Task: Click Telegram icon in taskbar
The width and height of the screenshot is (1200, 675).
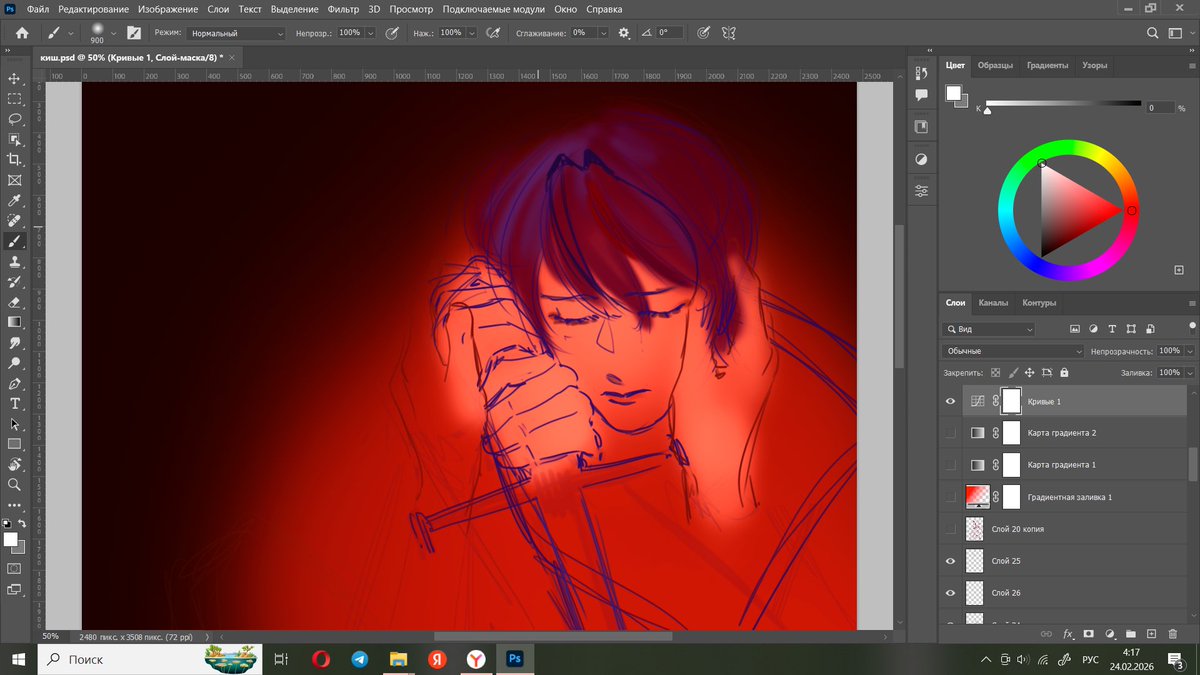Action: click(360, 659)
